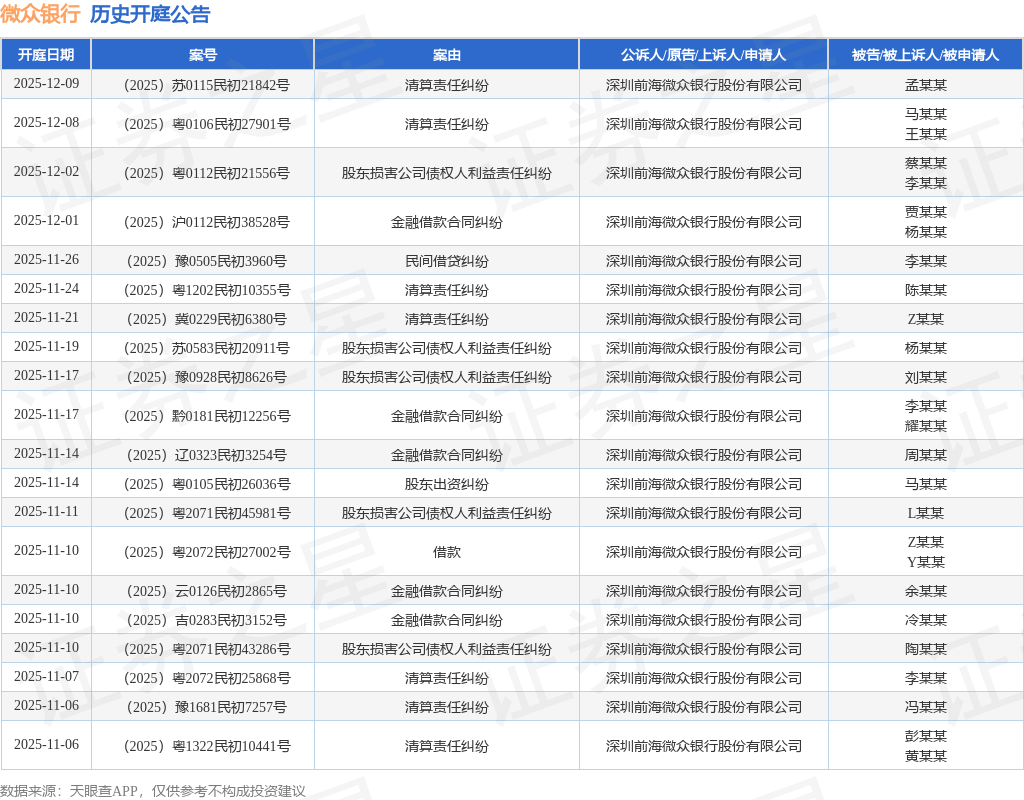This screenshot has width=1024, height=800.
Task: Click defendant 周某某
Action: (926, 455)
